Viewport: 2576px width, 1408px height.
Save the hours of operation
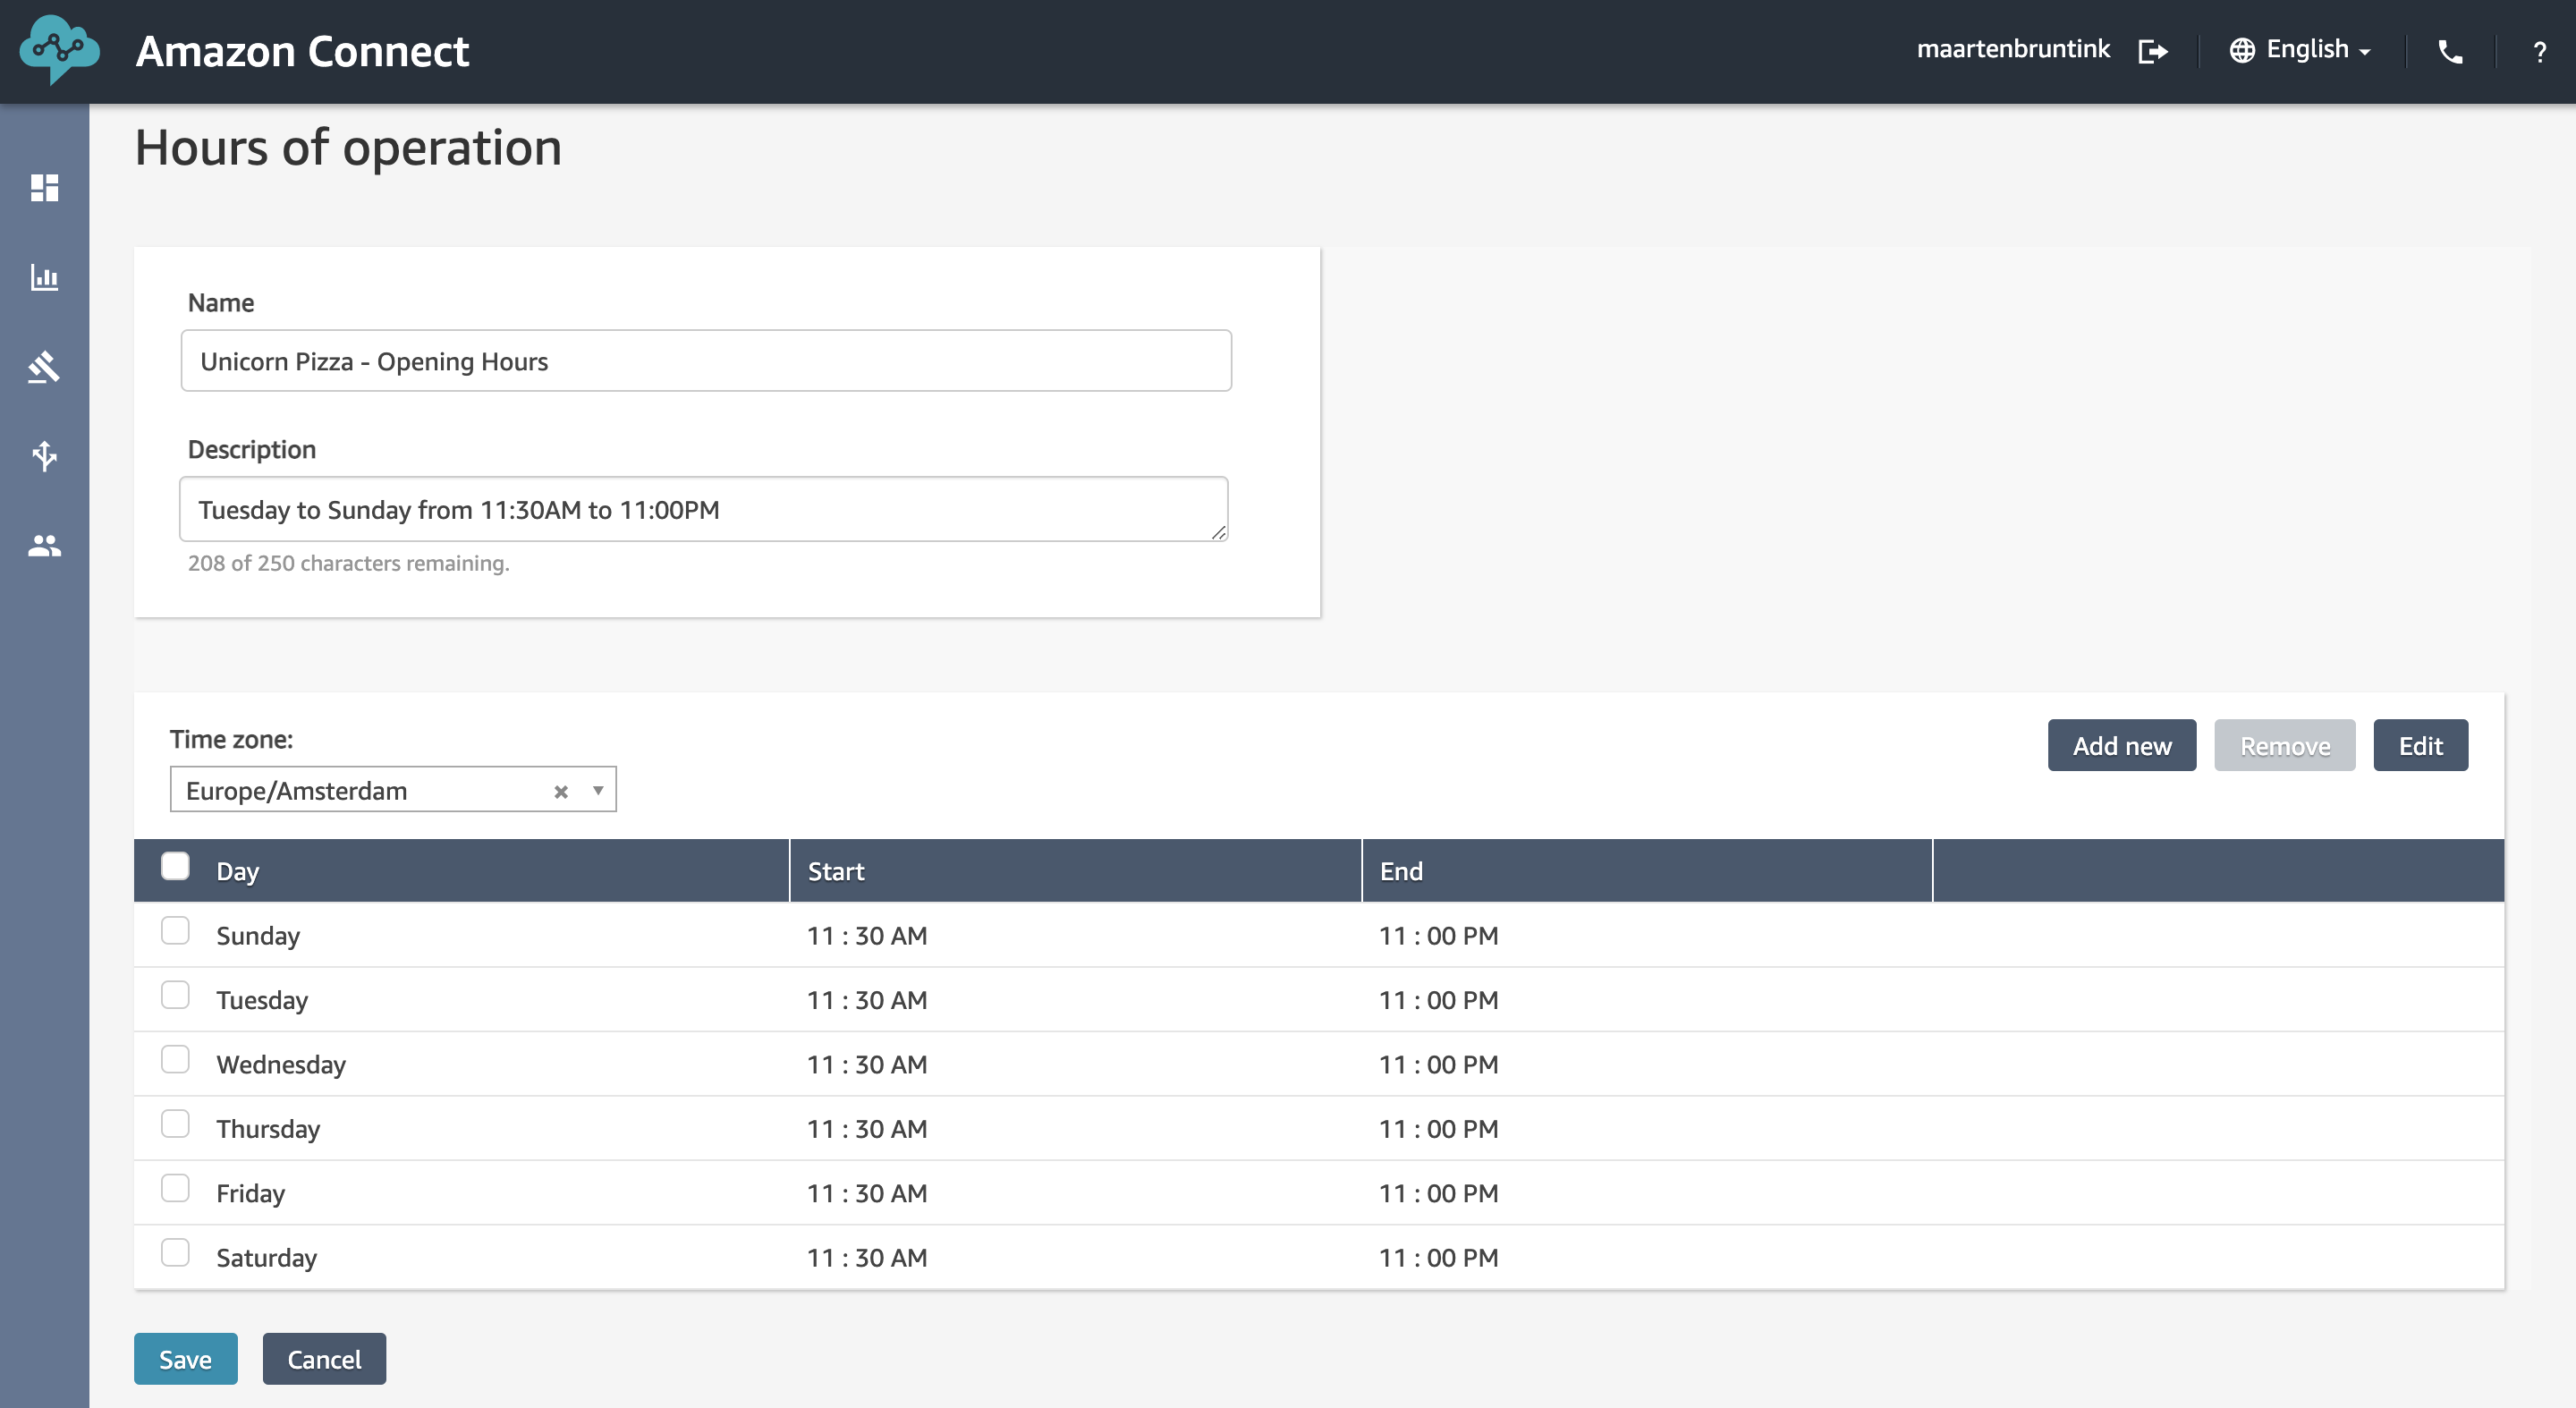(x=186, y=1359)
